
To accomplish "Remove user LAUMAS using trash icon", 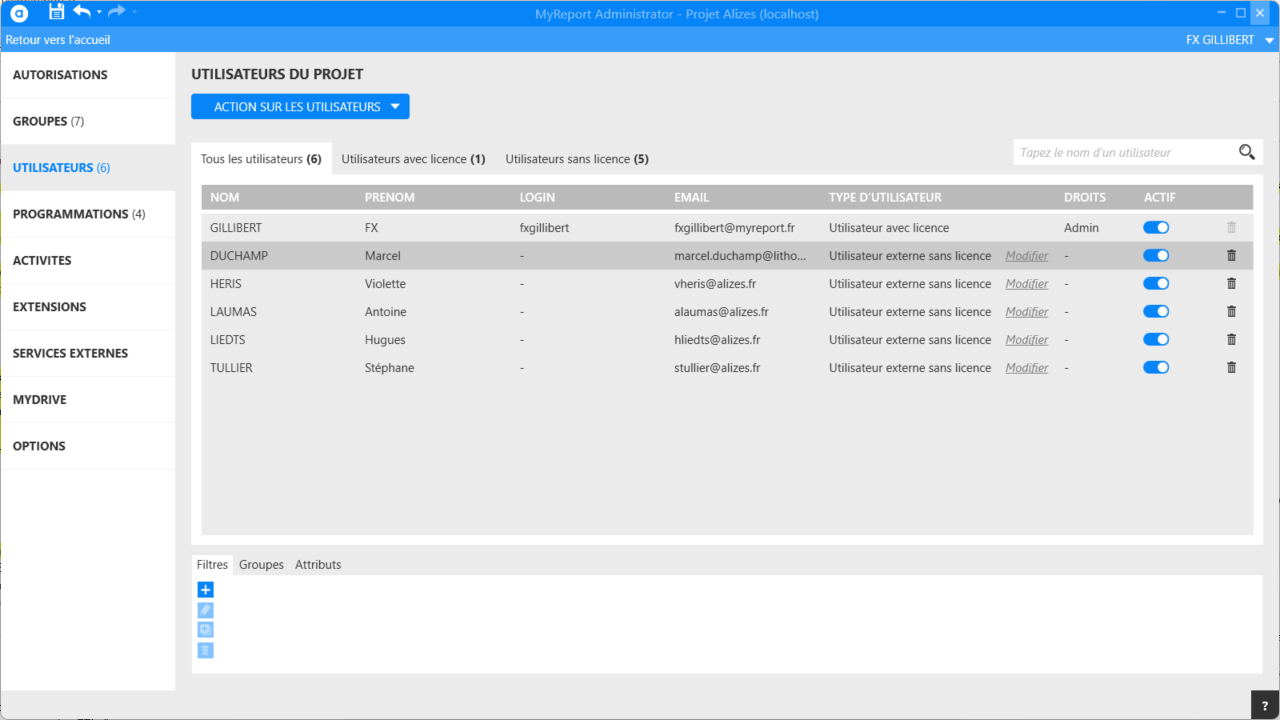I will pos(1231,312).
